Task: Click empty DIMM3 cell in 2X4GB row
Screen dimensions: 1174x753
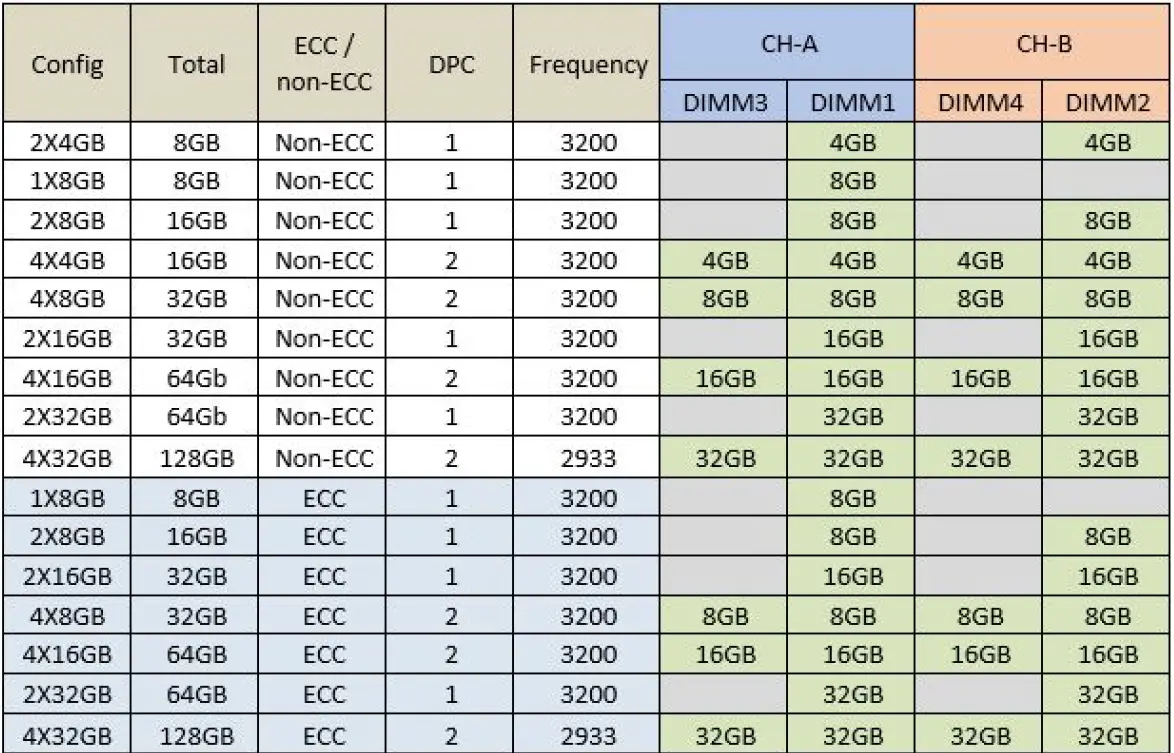Action: click(x=723, y=142)
